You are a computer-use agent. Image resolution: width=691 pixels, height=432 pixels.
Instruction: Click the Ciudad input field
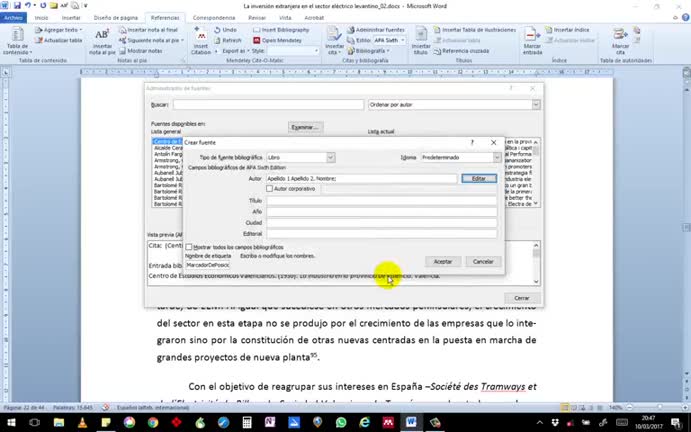(381, 223)
